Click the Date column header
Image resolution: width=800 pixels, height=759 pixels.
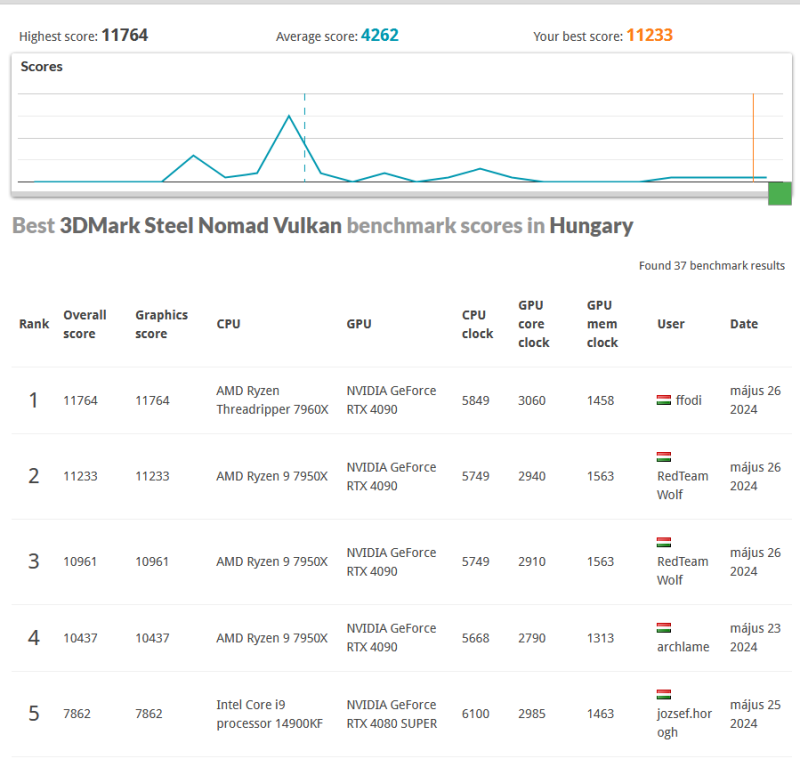point(744,324)
